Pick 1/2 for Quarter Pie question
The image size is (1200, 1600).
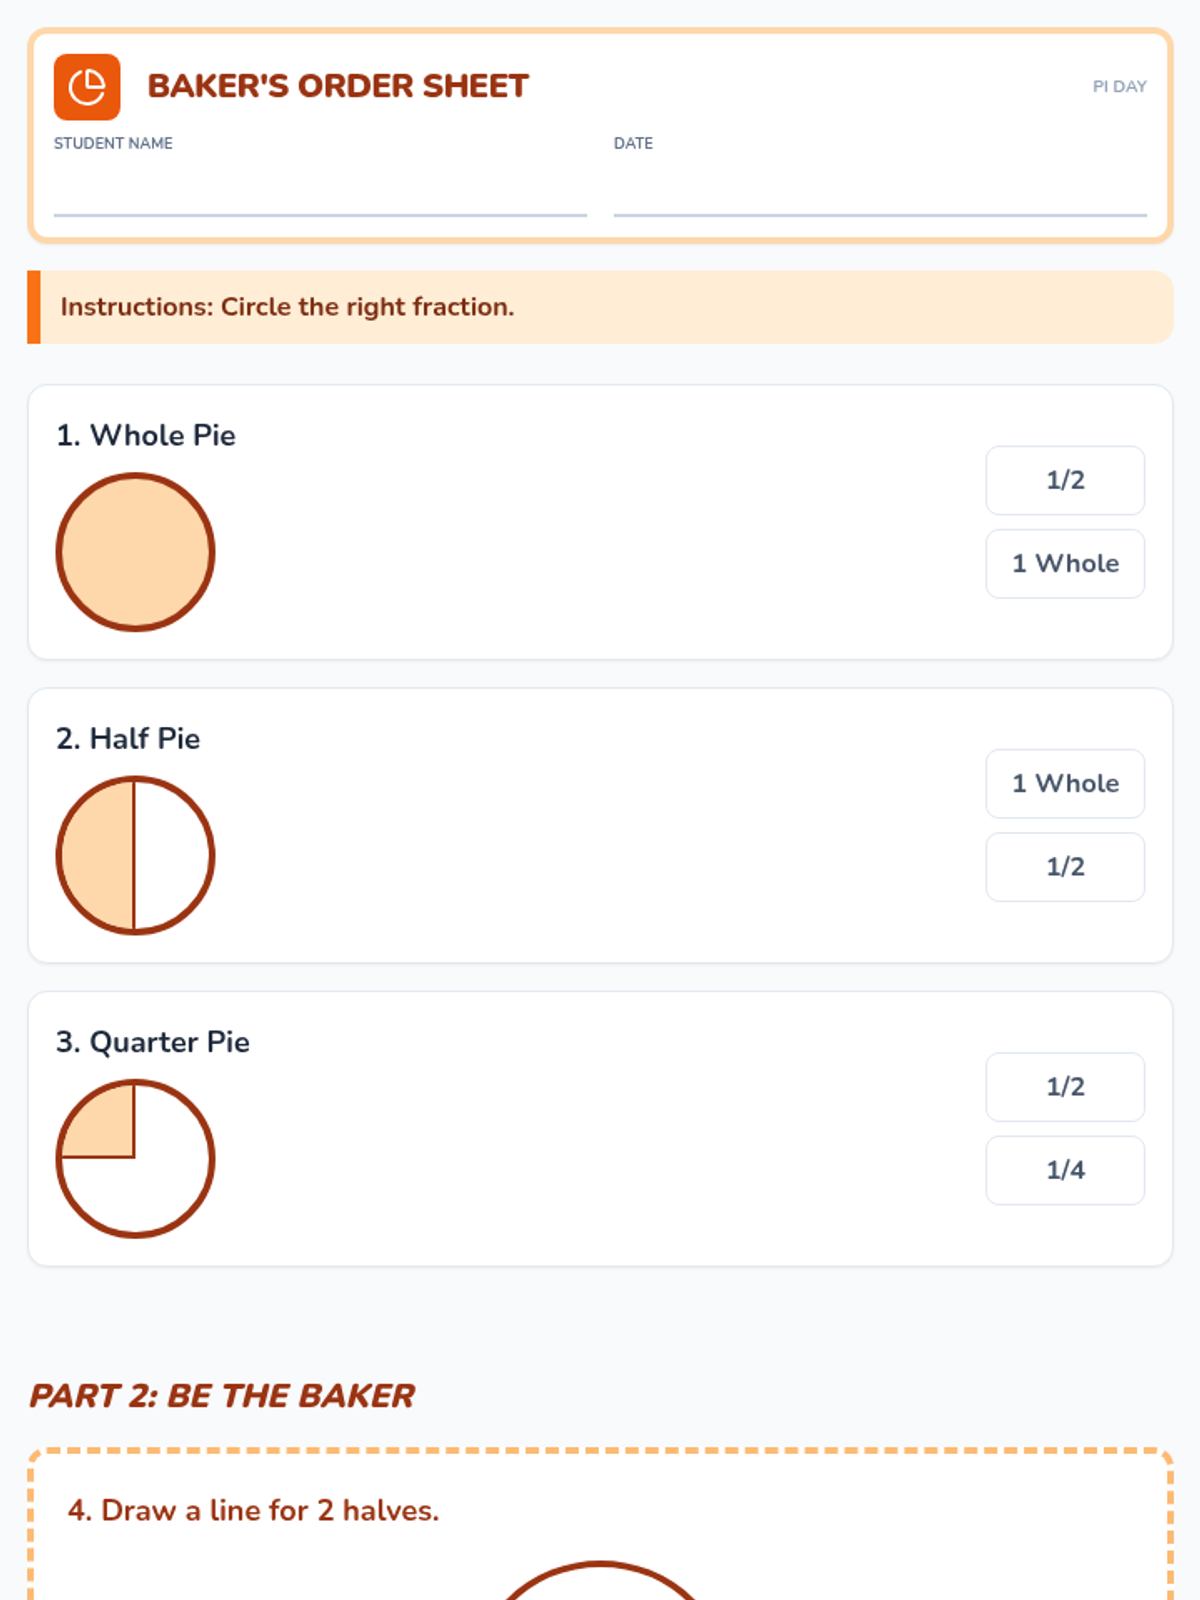point(1065,1087)
